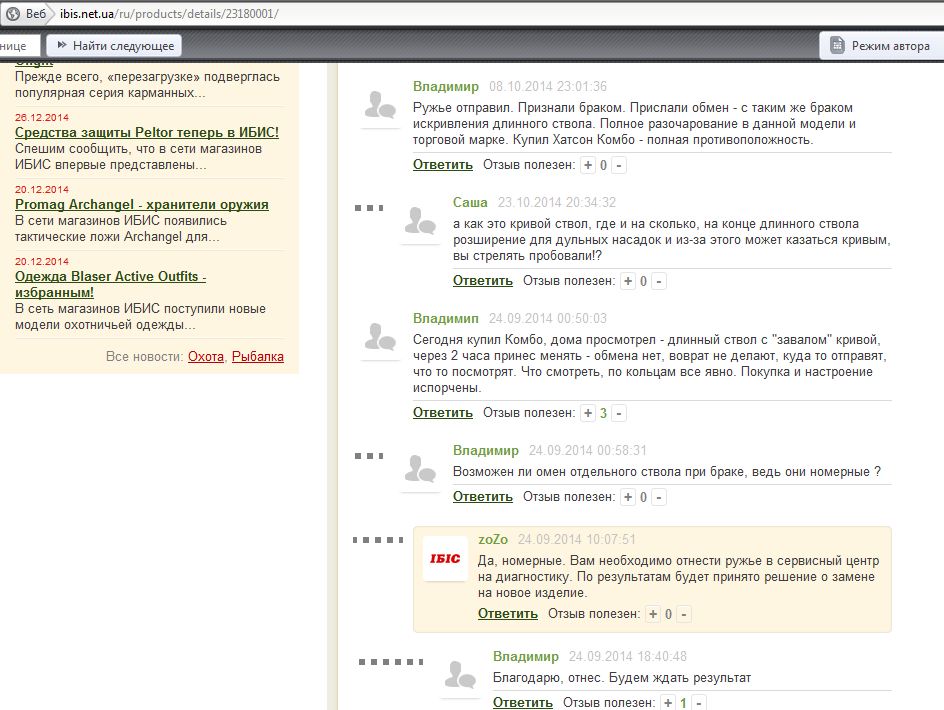Reply to Саша's comment via 'Ответить'
944x710 pixels.
coord(482,281)
